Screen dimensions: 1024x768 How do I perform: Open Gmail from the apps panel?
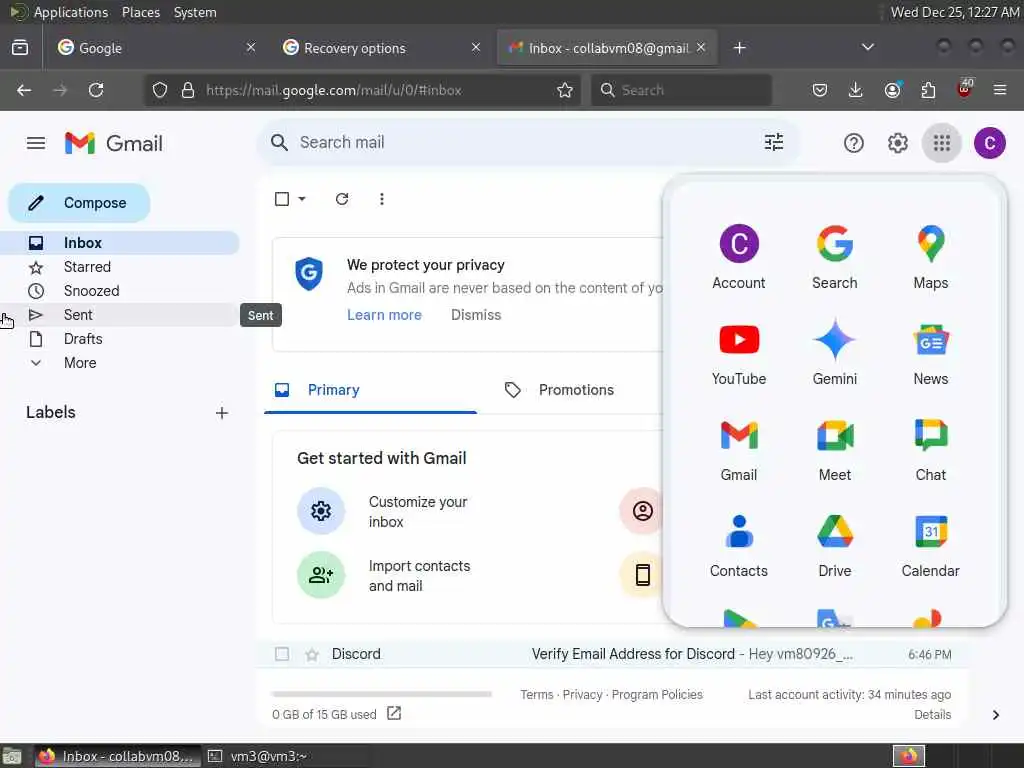pos(739,449)
